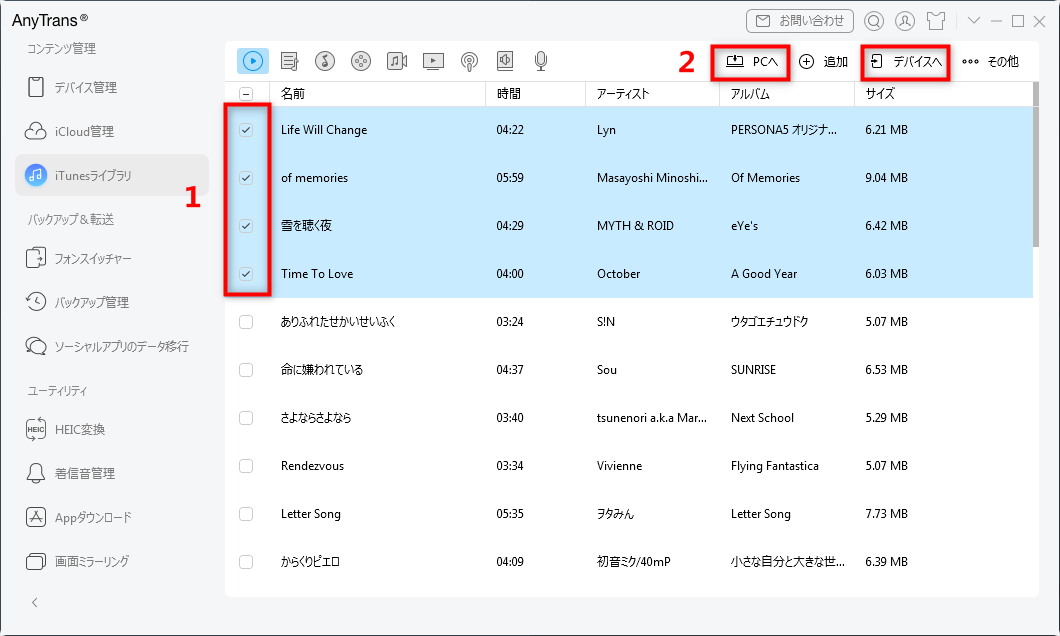The width and height of the screenshot is (1060, 636).
Task: Open the ringtones category icon
Action: coord(325,62)
